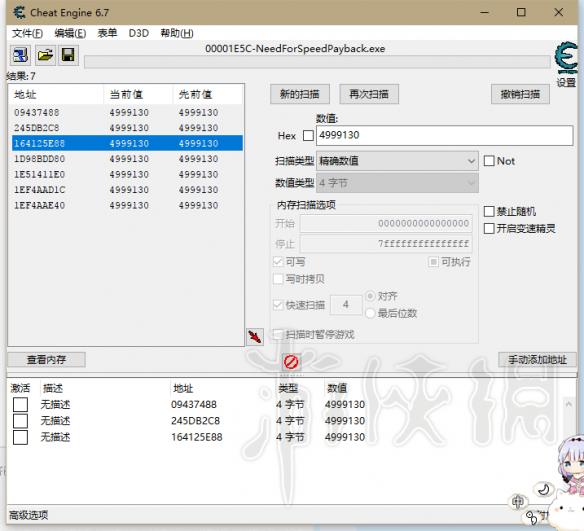Select the 最后位数 radio button
The image size is (584, 531).
[370, 313]
